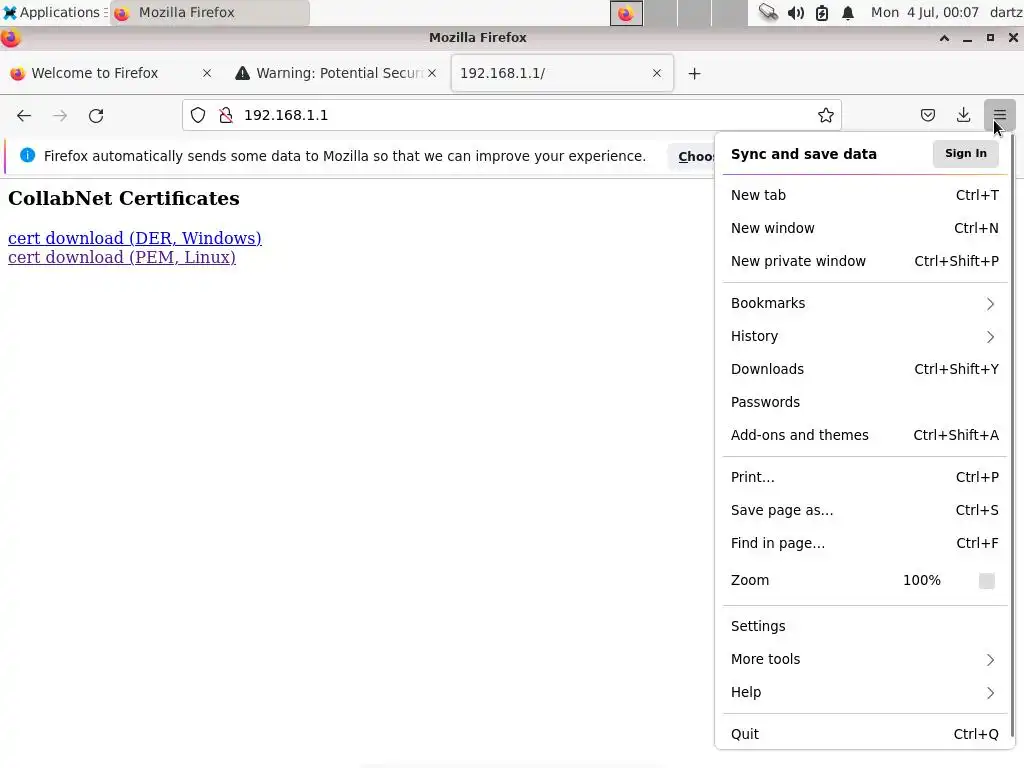Image resolution: width=1024 pixels, height=768 pixels.
Task: Bookmark this page with the star
Action: pos(825,116)
